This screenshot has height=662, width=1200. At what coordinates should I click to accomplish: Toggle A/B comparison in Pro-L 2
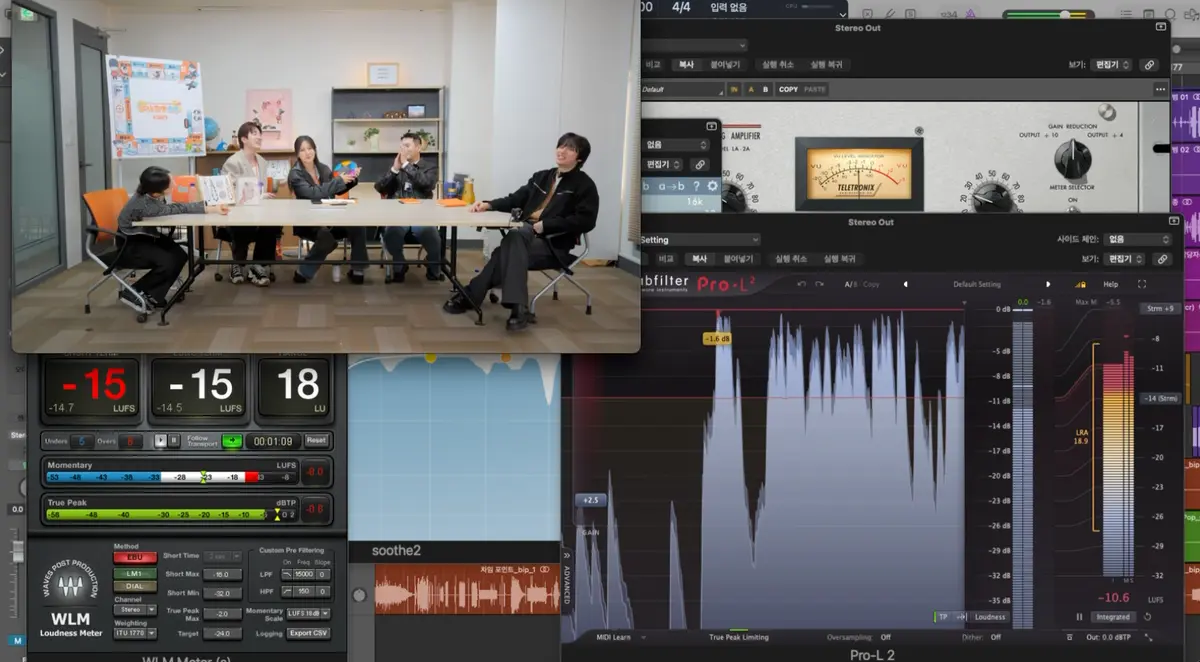pyautogui.click(x=850, y=284)
